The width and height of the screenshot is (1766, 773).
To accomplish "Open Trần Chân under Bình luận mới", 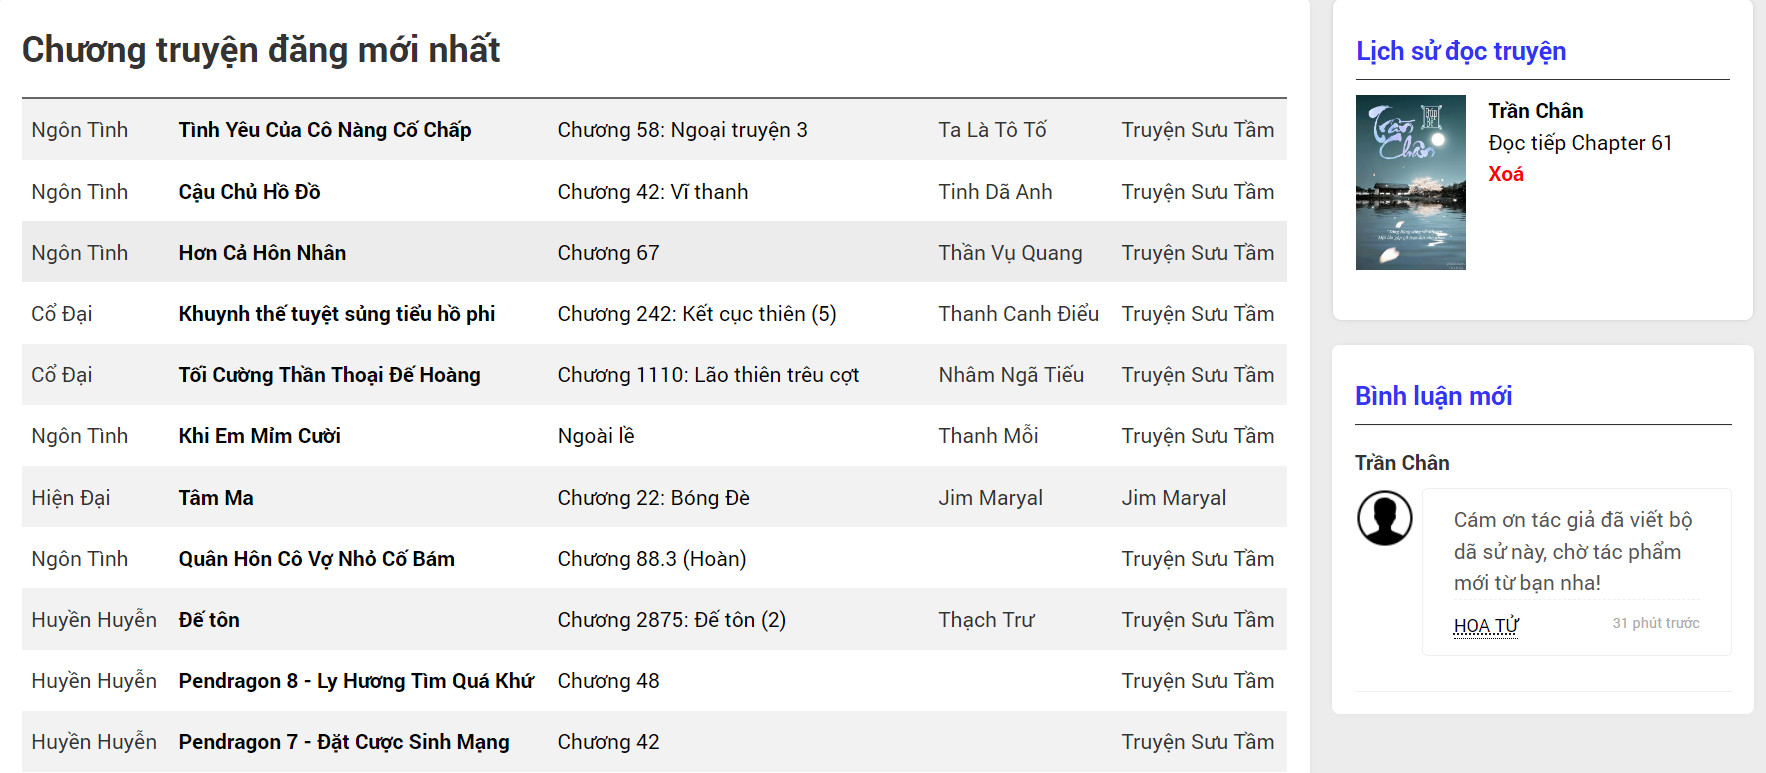I will [x=1402, y=463].
